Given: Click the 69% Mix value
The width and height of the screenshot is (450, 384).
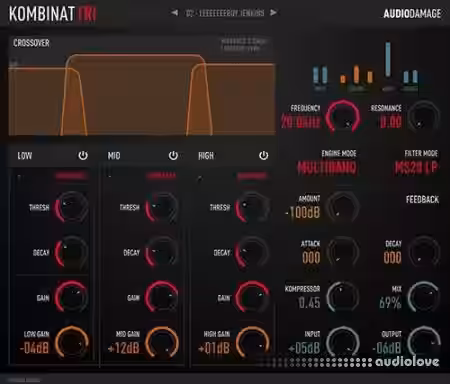Looking at the screenshot, I should pos(390,303).
